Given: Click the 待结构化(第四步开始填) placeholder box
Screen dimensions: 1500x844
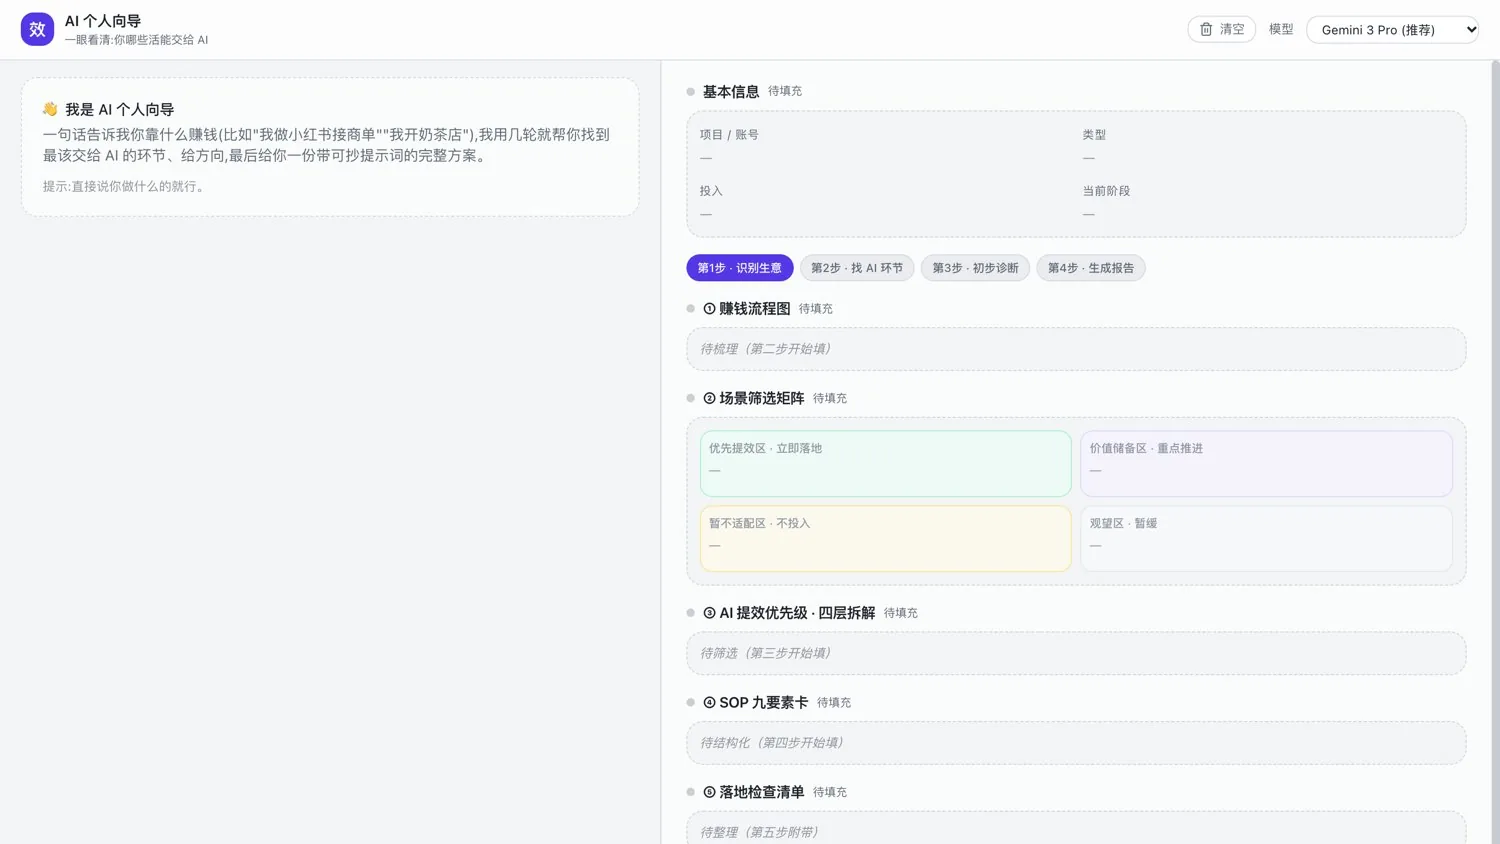Looking at the screenshot, I should tap(1076, 743).
